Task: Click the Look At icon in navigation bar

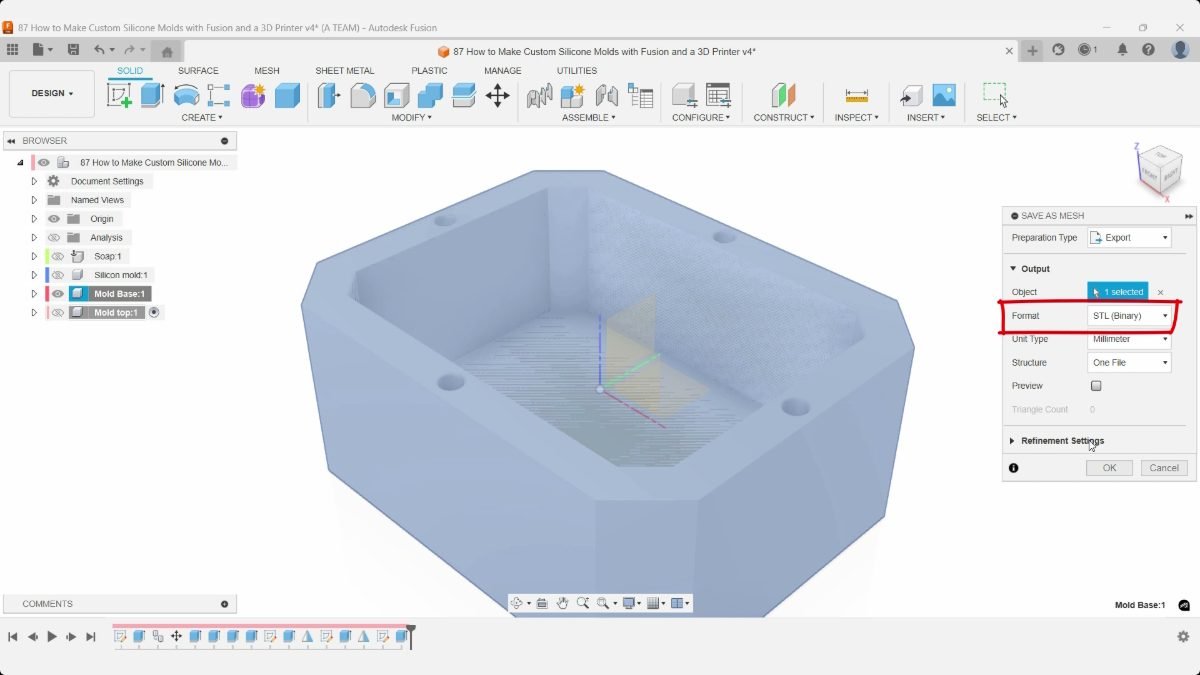Action: pos(542,603)
